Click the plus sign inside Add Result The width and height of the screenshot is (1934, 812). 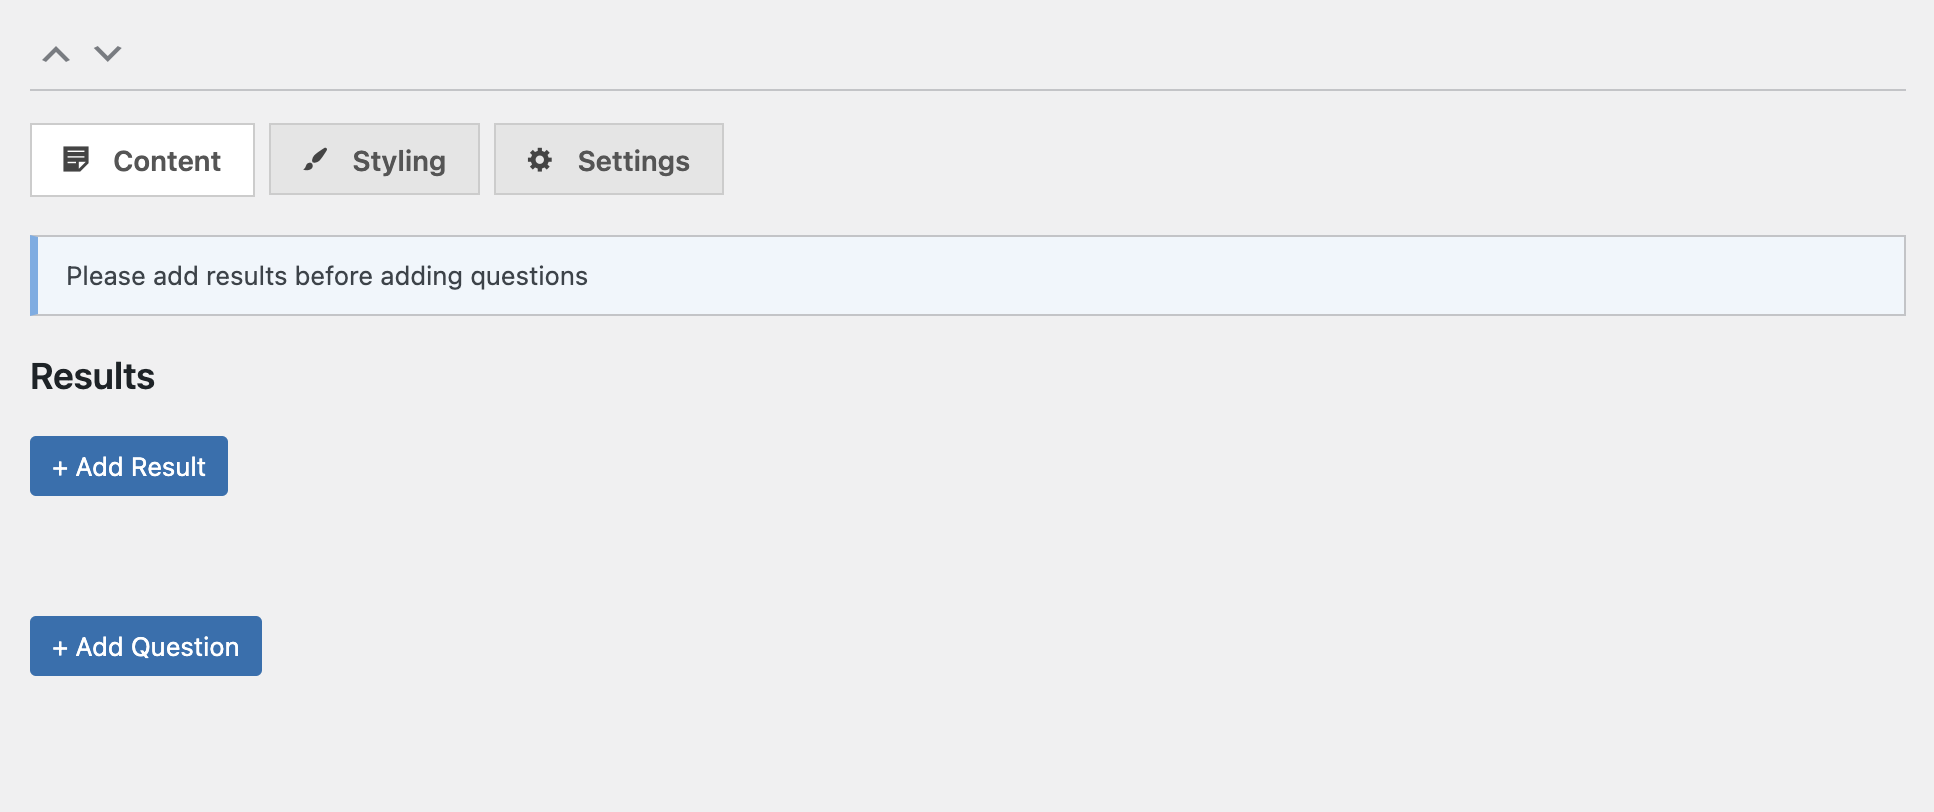(x=60, y=466)
